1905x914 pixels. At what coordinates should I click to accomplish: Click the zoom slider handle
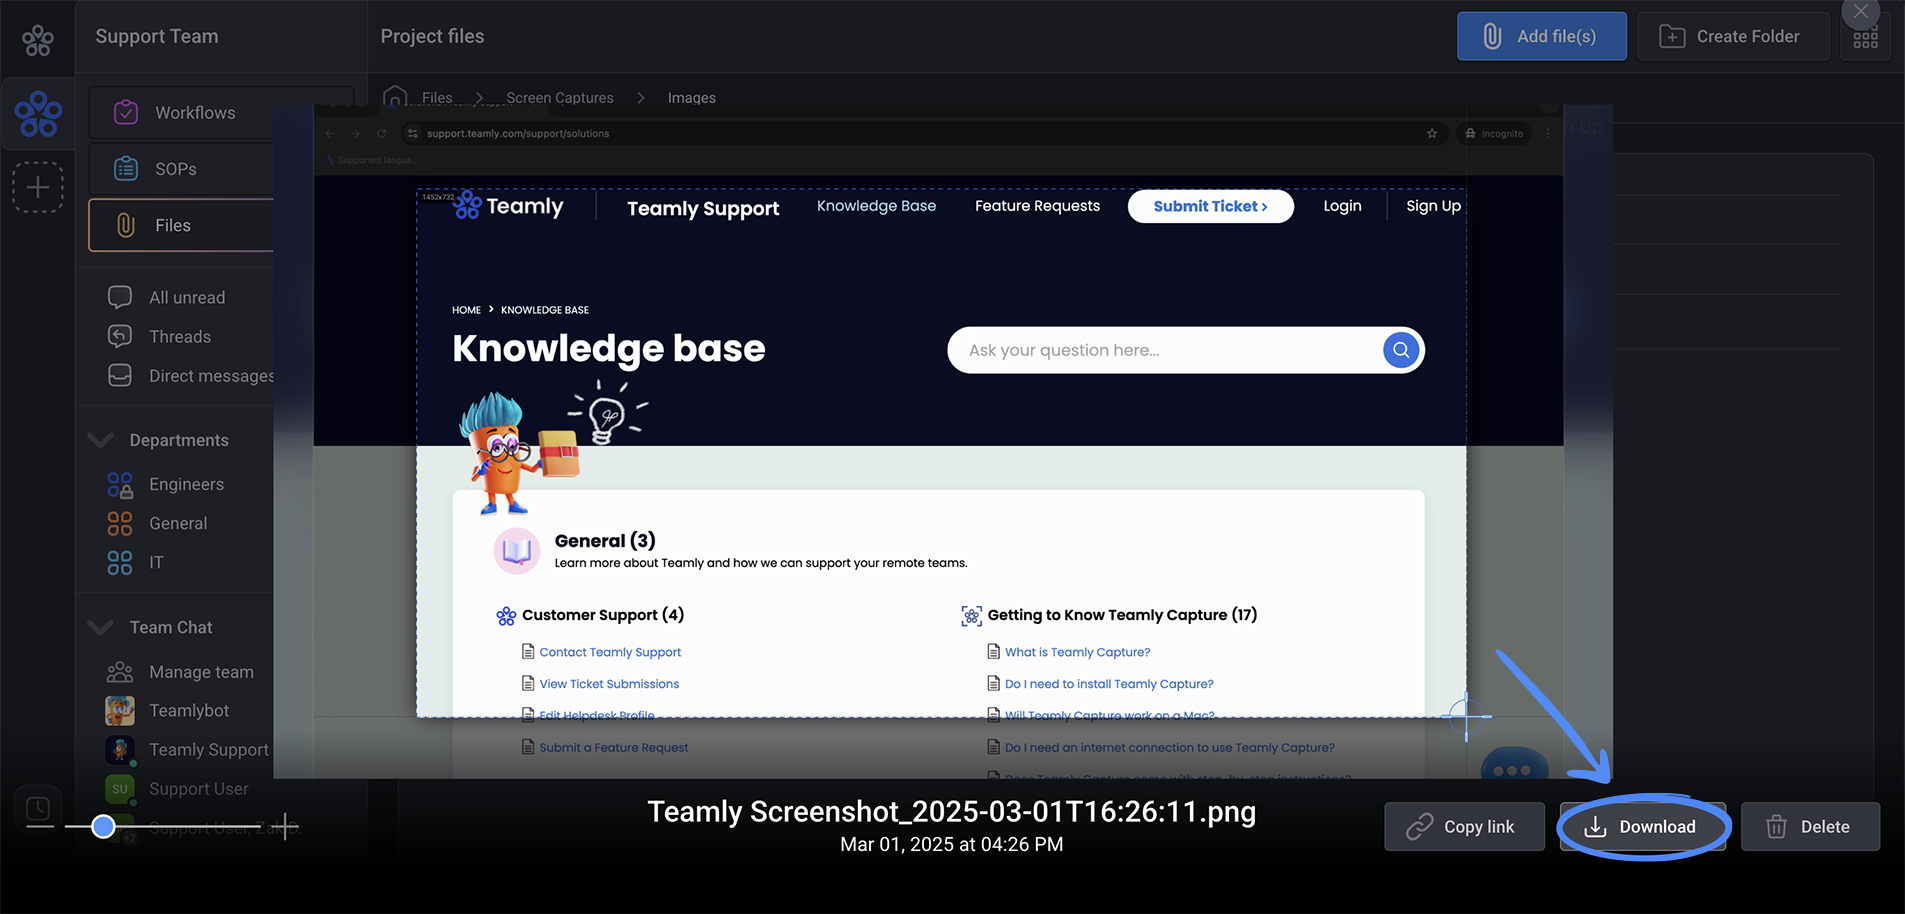[x=103, y=827]
